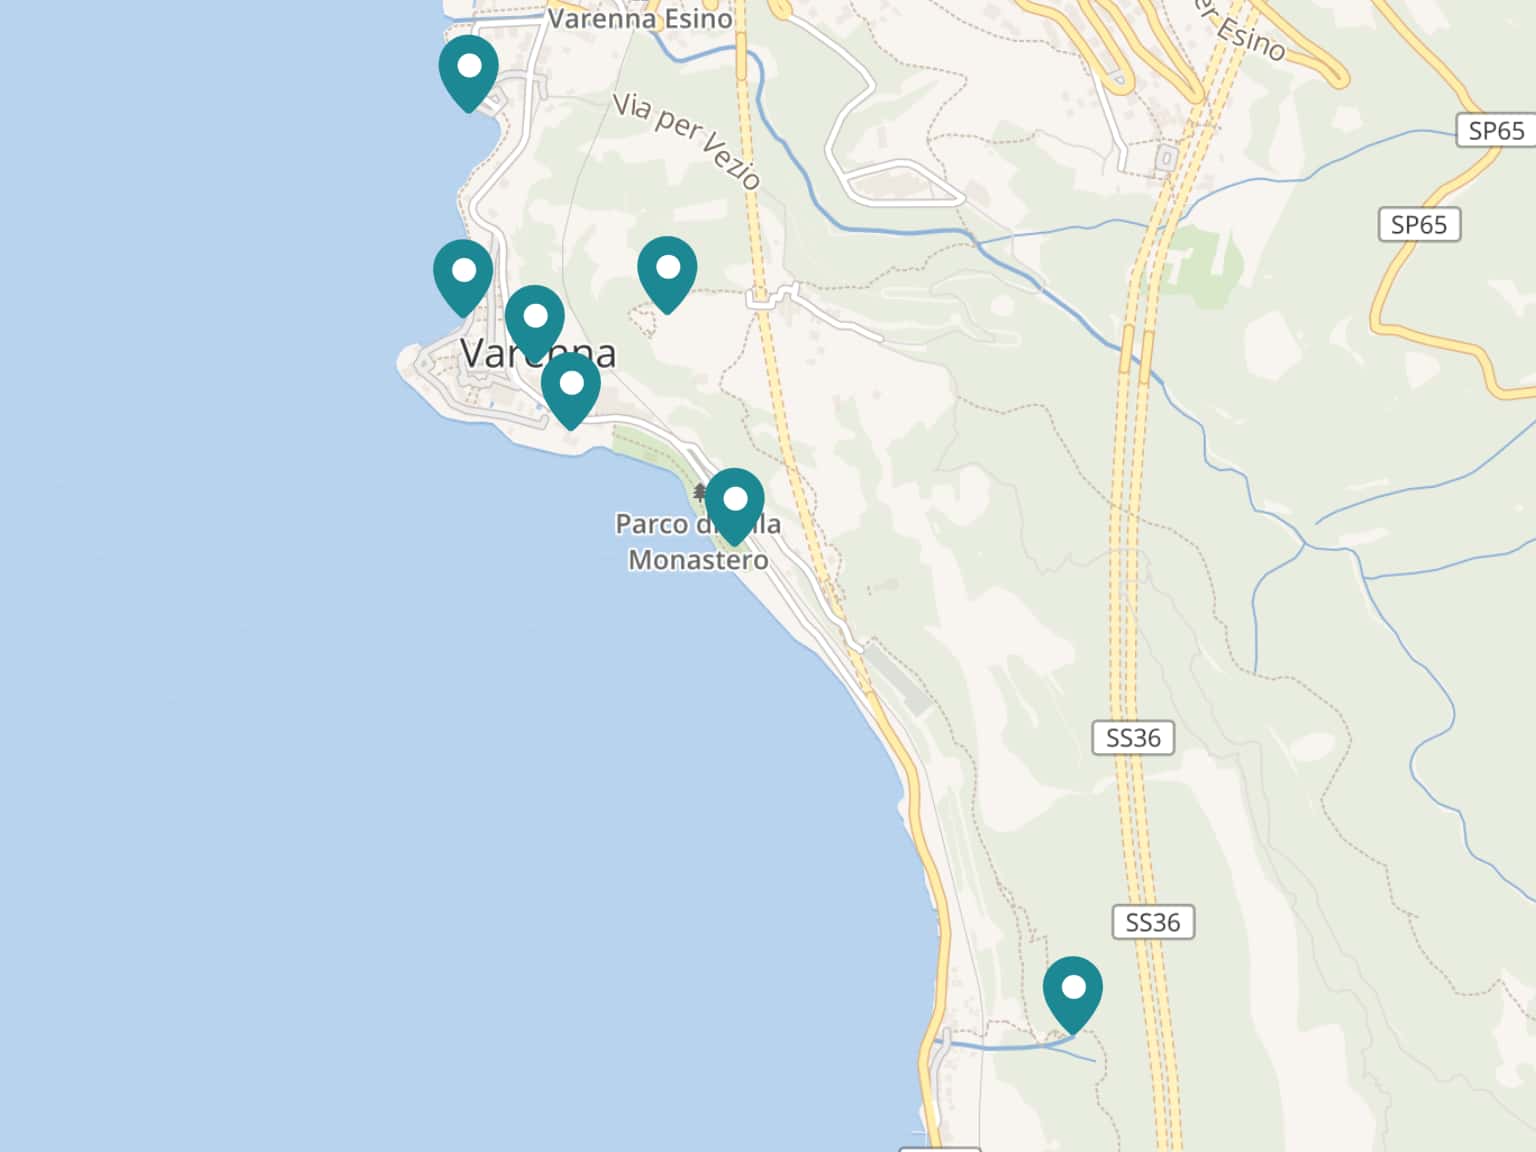This screenshot has width=1536, height=1152.
Task: Click the tree icon at Villa Monastero park
Action: (700, 491)
